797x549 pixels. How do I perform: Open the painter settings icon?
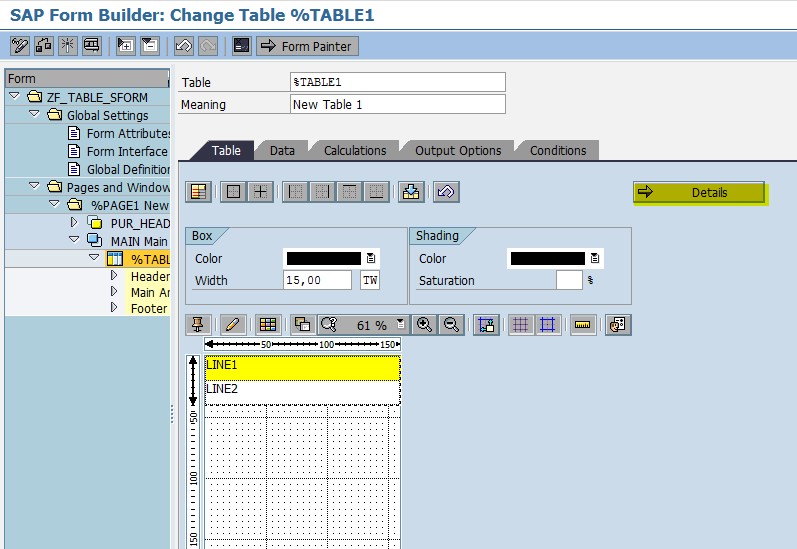[618, 324]
